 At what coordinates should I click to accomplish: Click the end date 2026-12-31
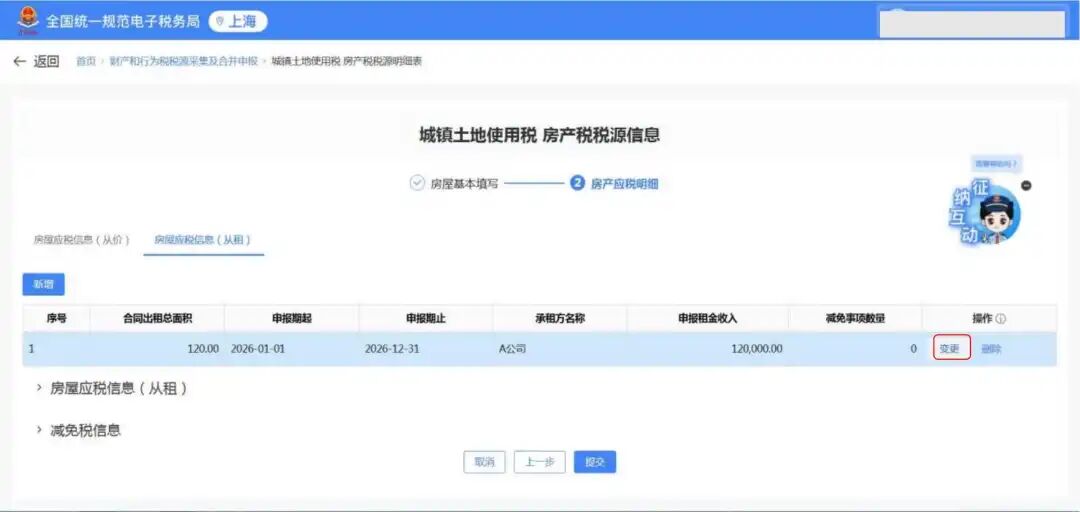pos(391,349)
